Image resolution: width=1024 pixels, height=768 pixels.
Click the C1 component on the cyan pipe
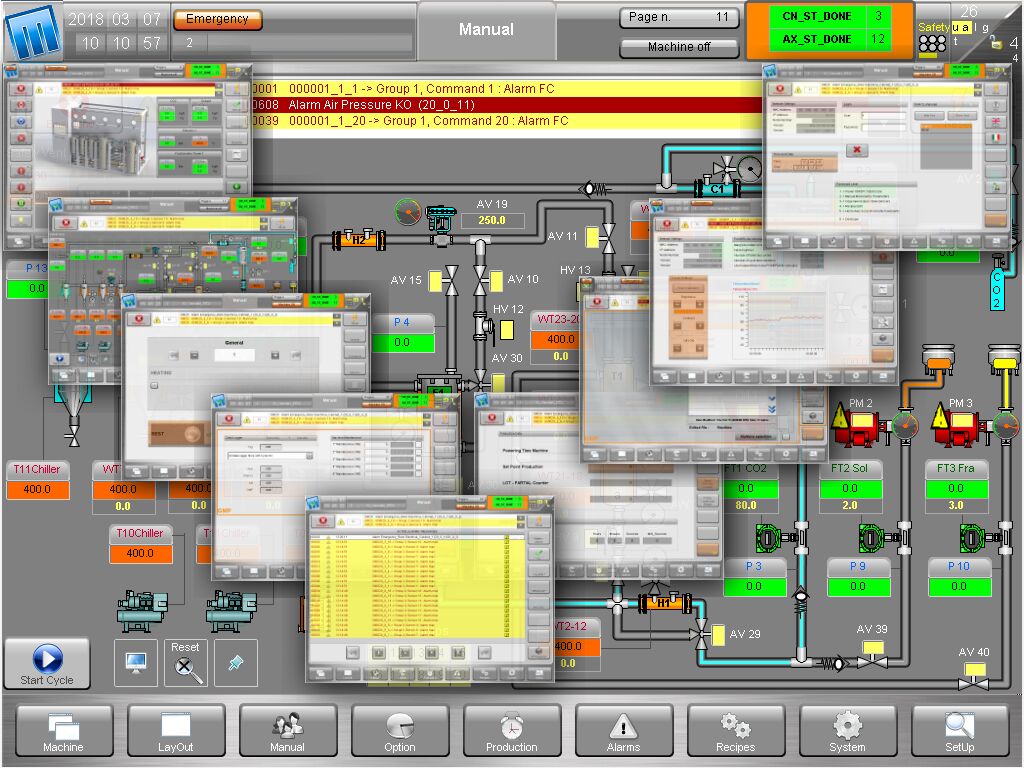(x=717, y=189)
